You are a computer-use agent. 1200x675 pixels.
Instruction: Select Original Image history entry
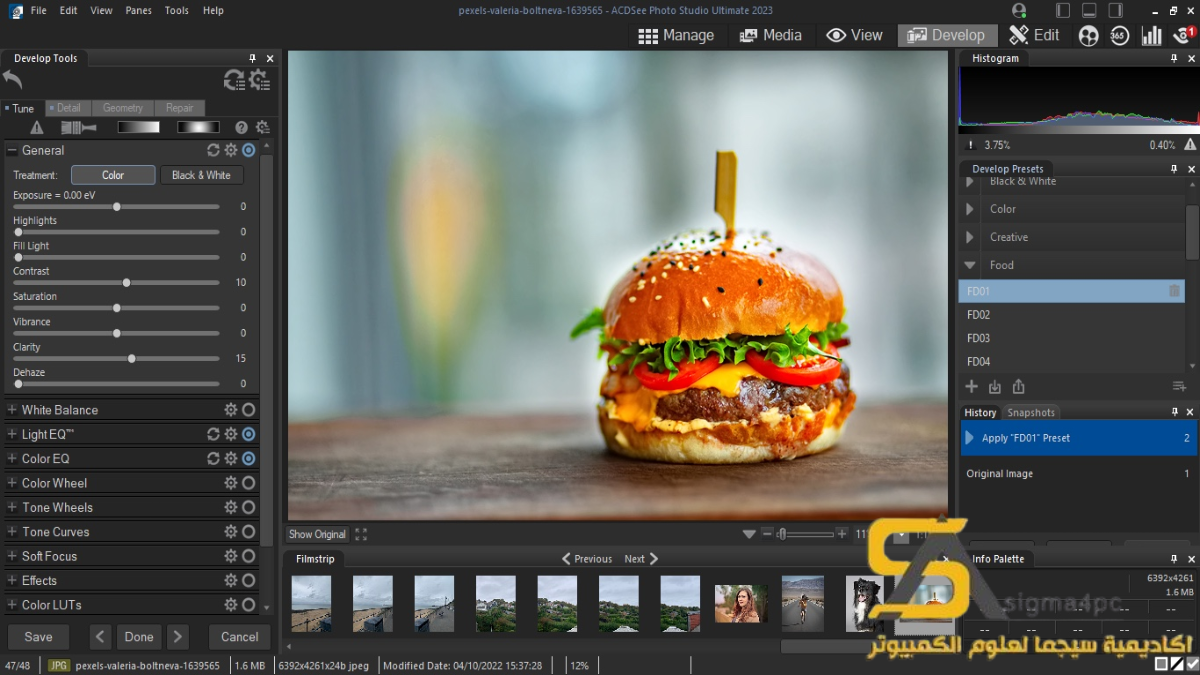click(x=1078, y=474)
